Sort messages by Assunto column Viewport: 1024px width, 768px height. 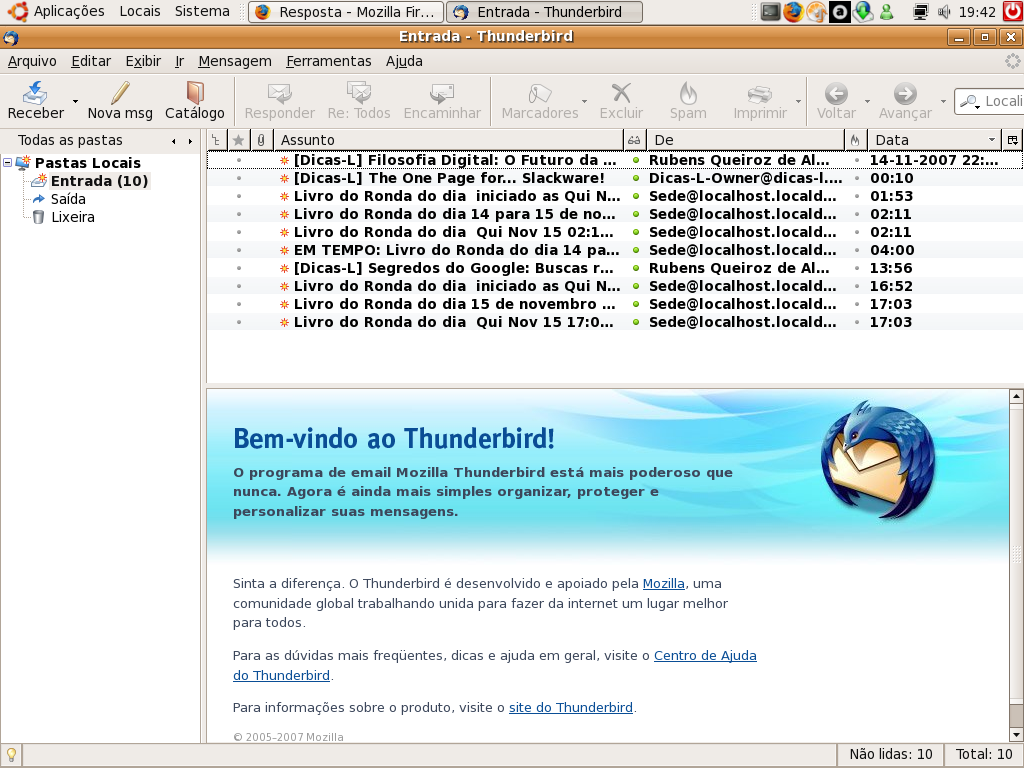tap(448, 140)
